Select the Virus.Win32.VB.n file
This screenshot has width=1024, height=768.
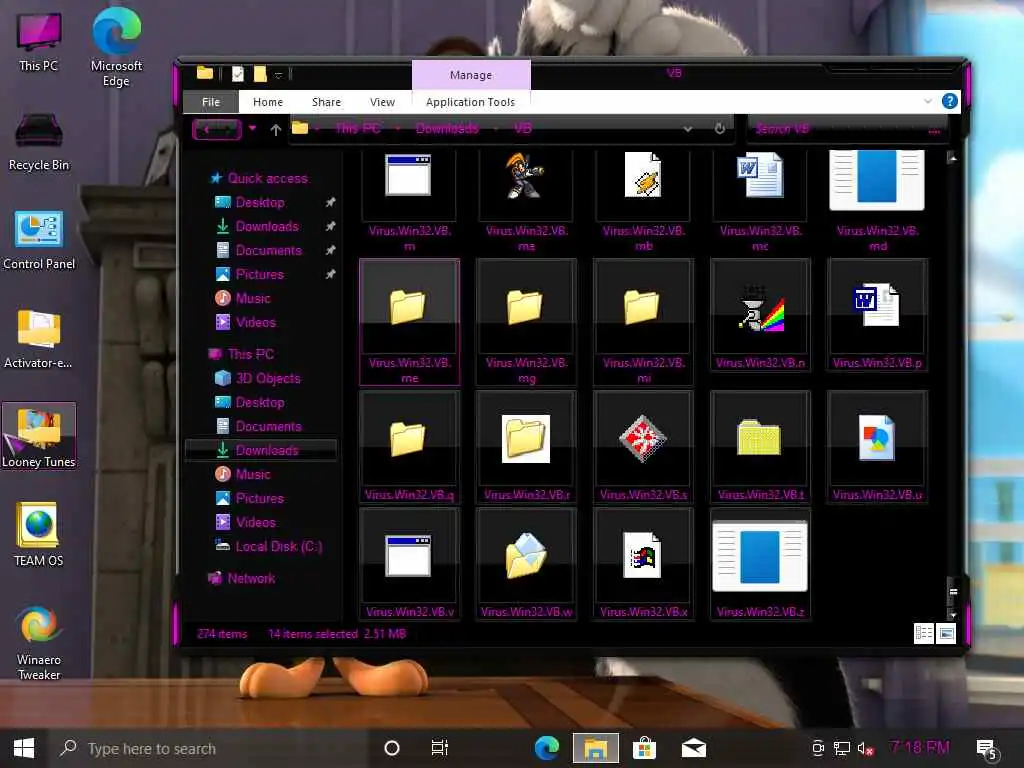pyautogui.click(x=760, y=315)
